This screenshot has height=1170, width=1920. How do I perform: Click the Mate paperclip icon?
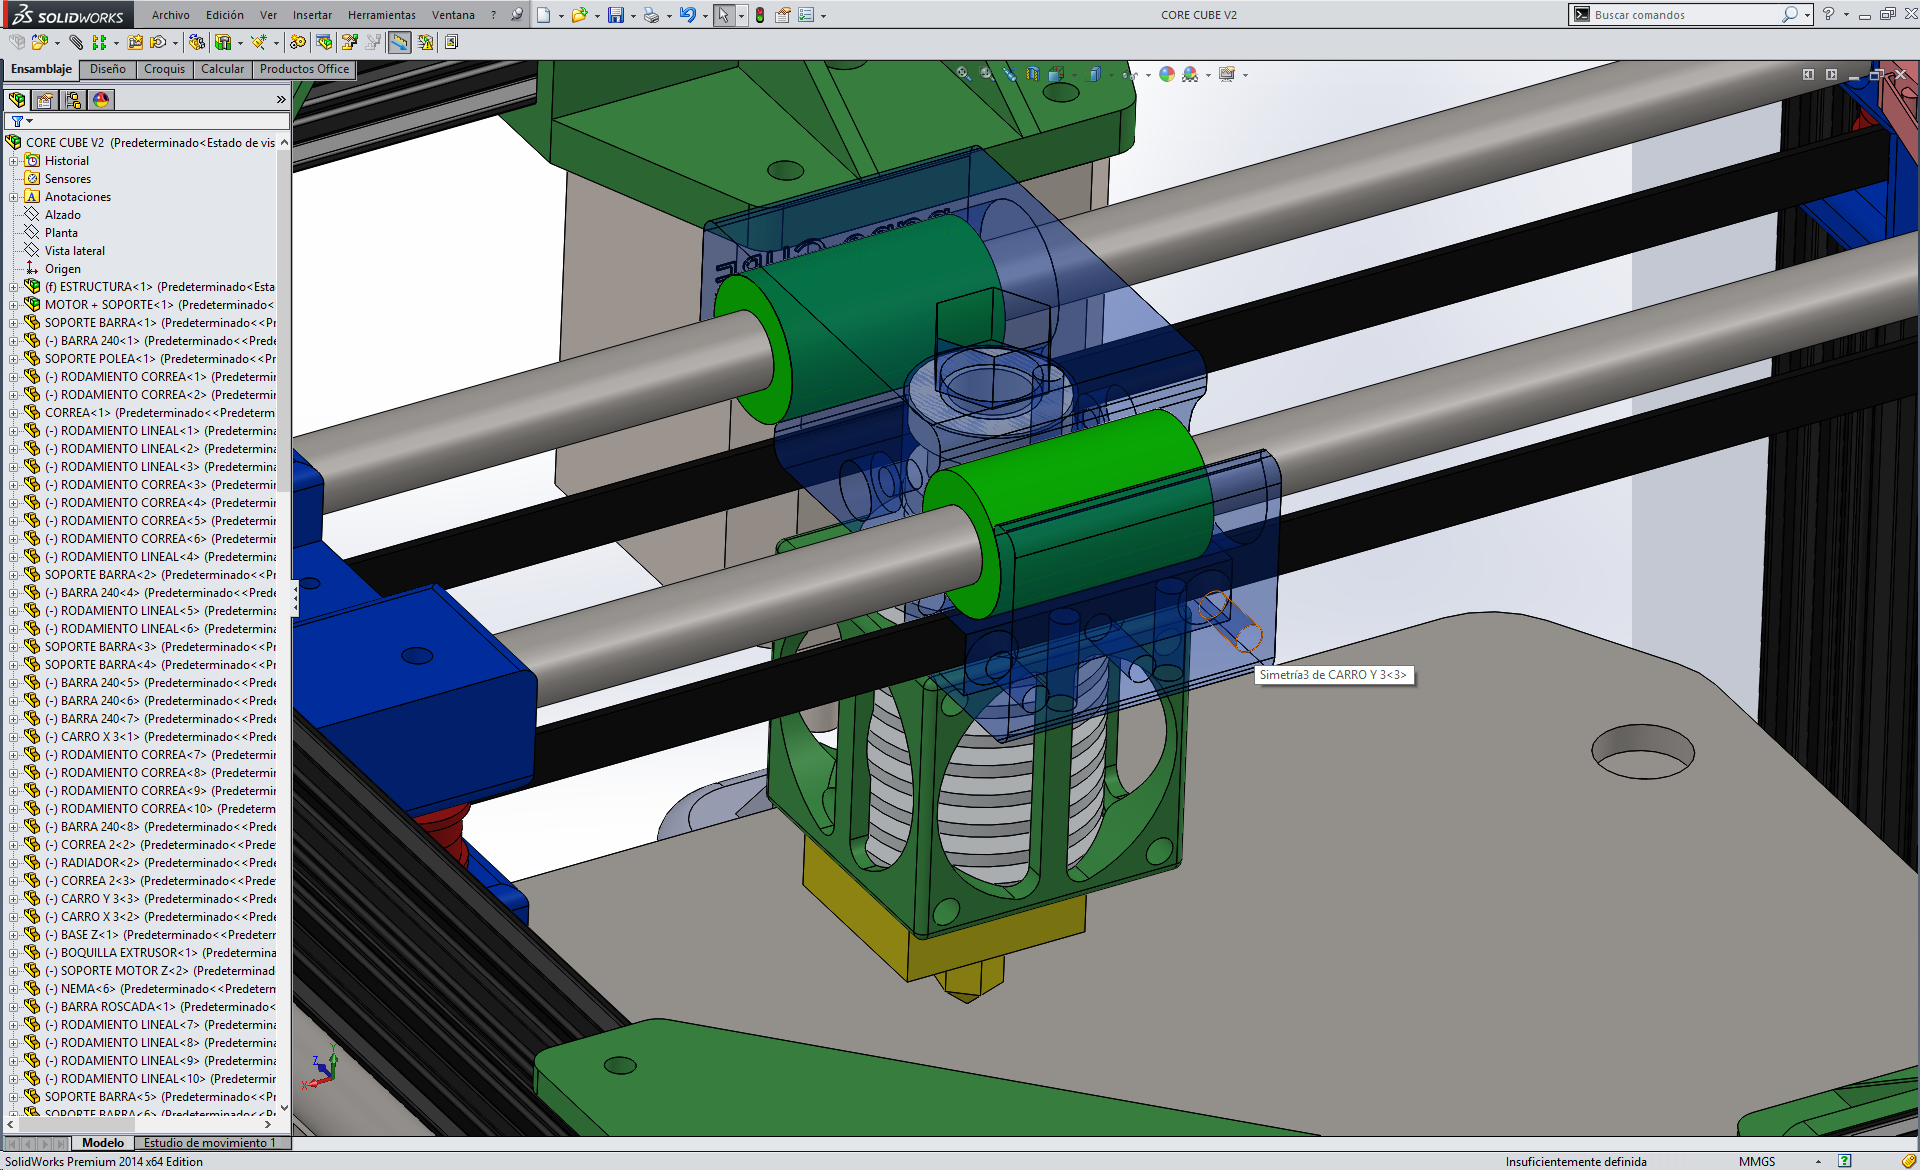pos(76,42)
